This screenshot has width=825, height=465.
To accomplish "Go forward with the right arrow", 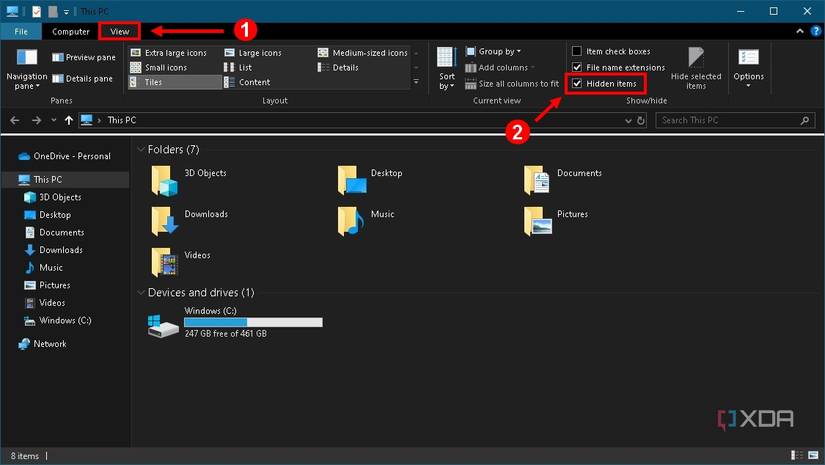I will point(36,120).
